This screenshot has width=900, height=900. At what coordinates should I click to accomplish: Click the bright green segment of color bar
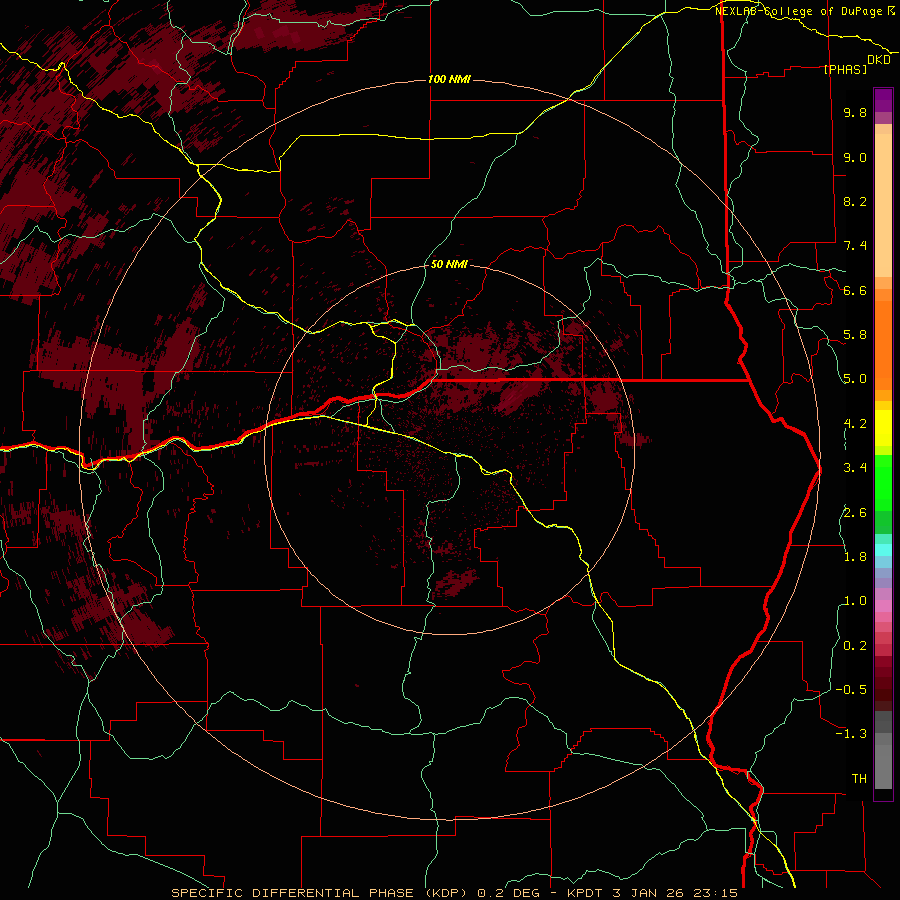[x=883, y=482]
